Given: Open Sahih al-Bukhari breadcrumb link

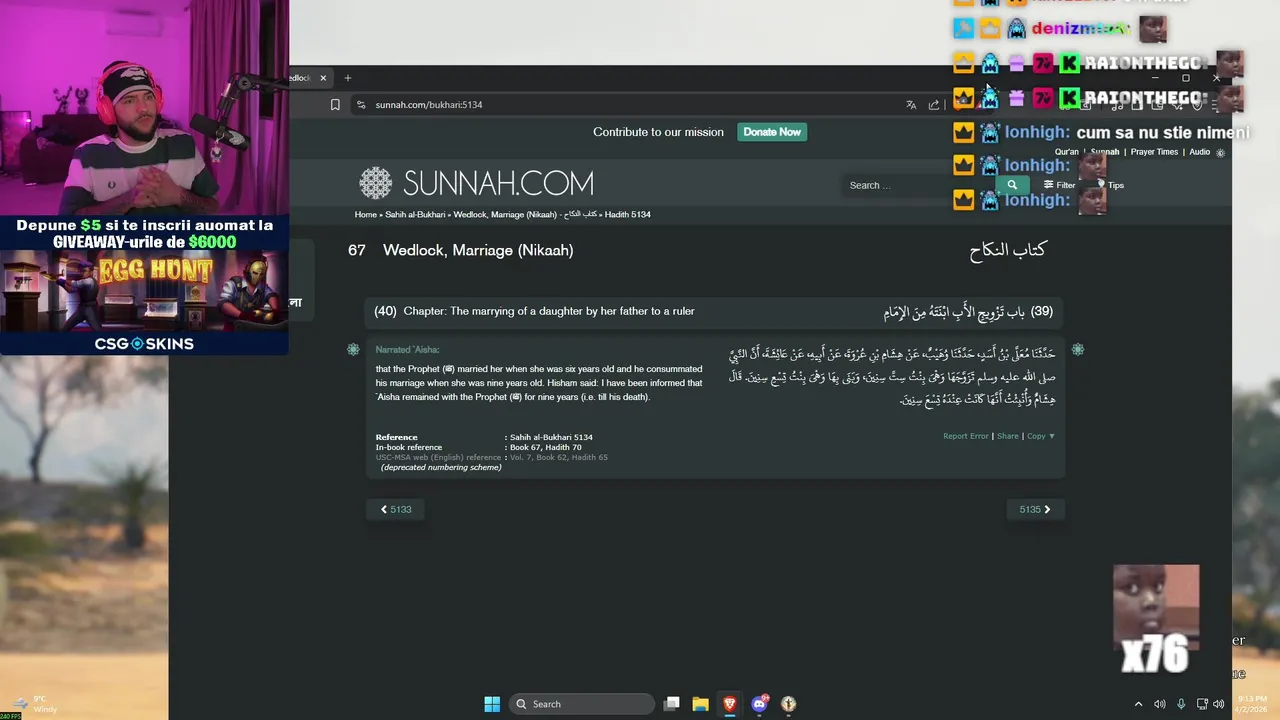Looking at the screenshot, I should click(x=415, y=214).
